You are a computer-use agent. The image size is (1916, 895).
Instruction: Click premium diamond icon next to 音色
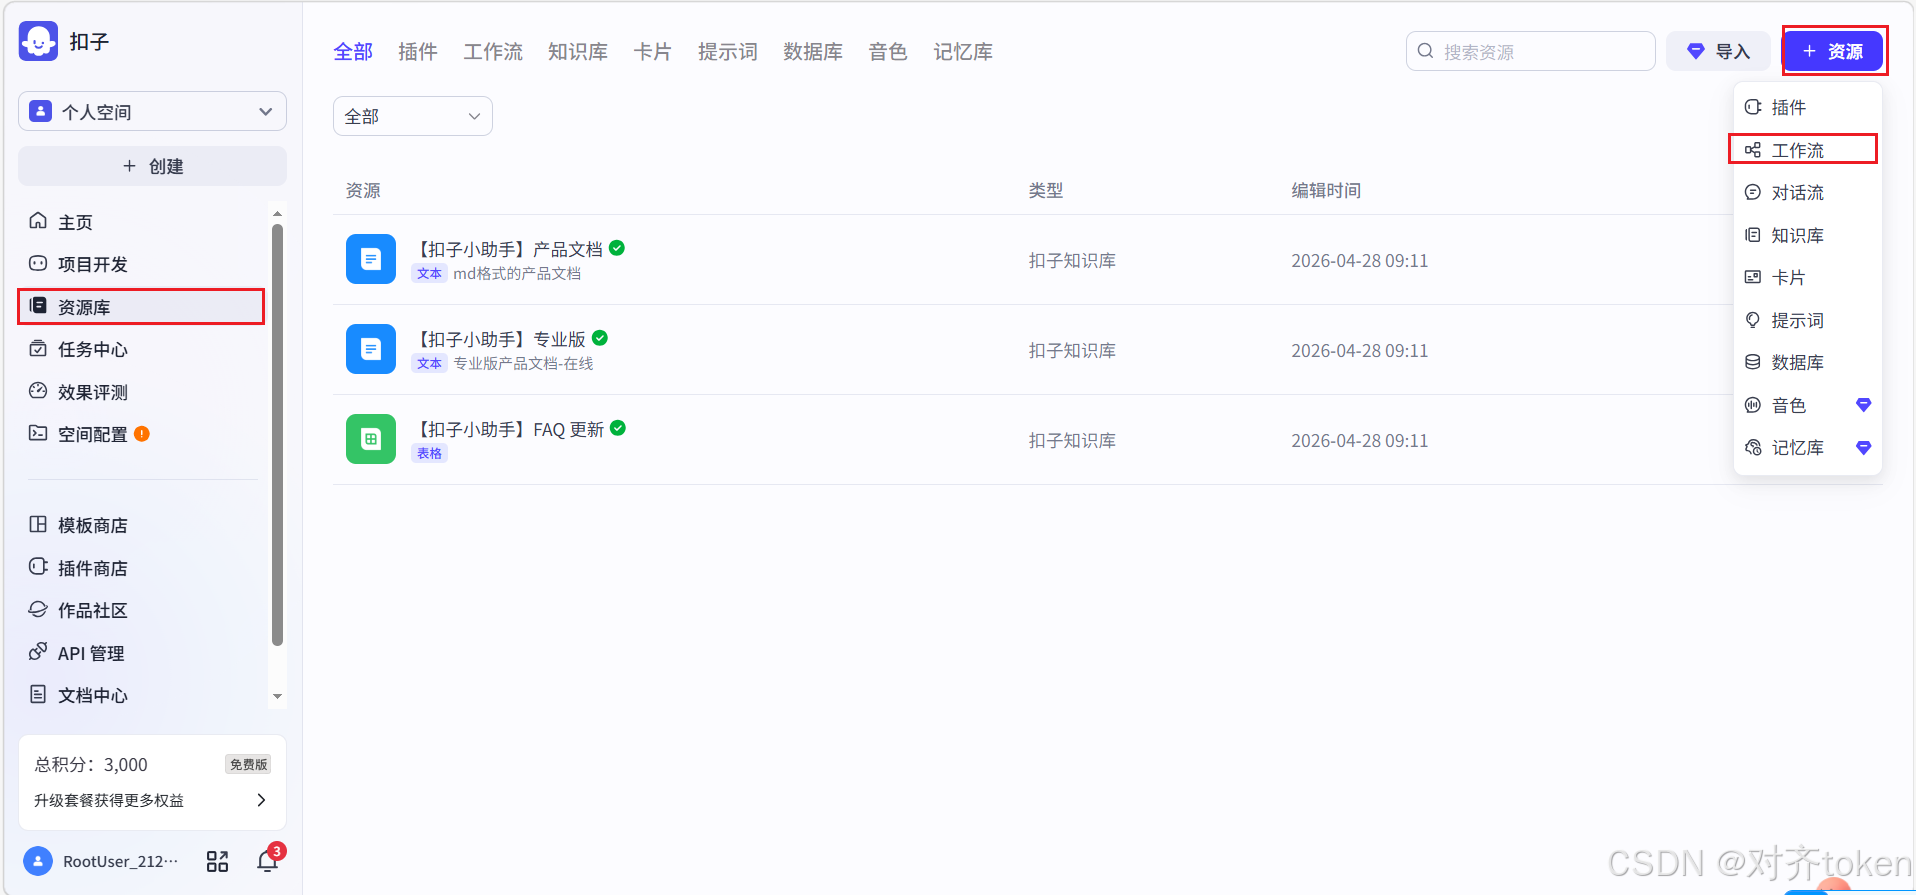coord(1863,405)
